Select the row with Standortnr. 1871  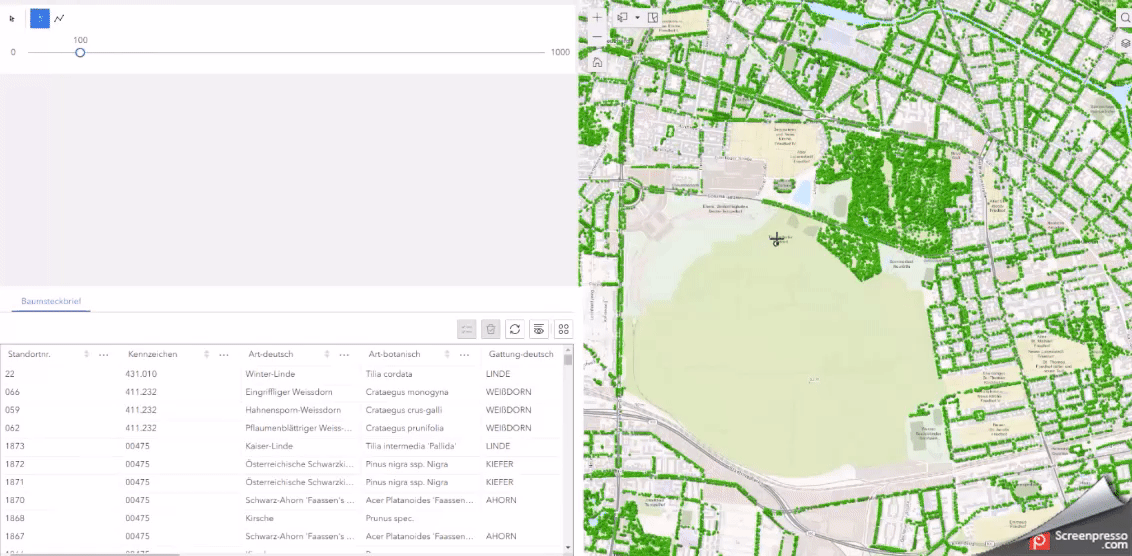(282, 482)
